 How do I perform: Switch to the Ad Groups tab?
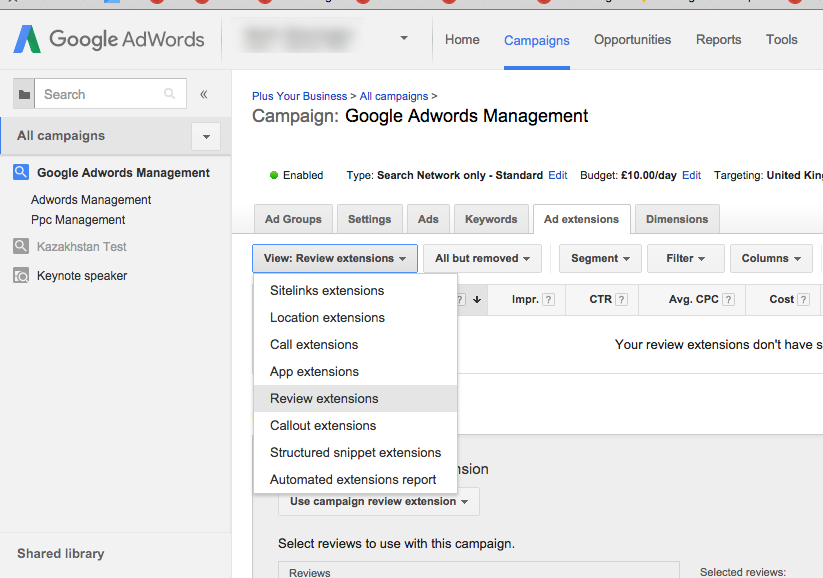click(293, 219)
